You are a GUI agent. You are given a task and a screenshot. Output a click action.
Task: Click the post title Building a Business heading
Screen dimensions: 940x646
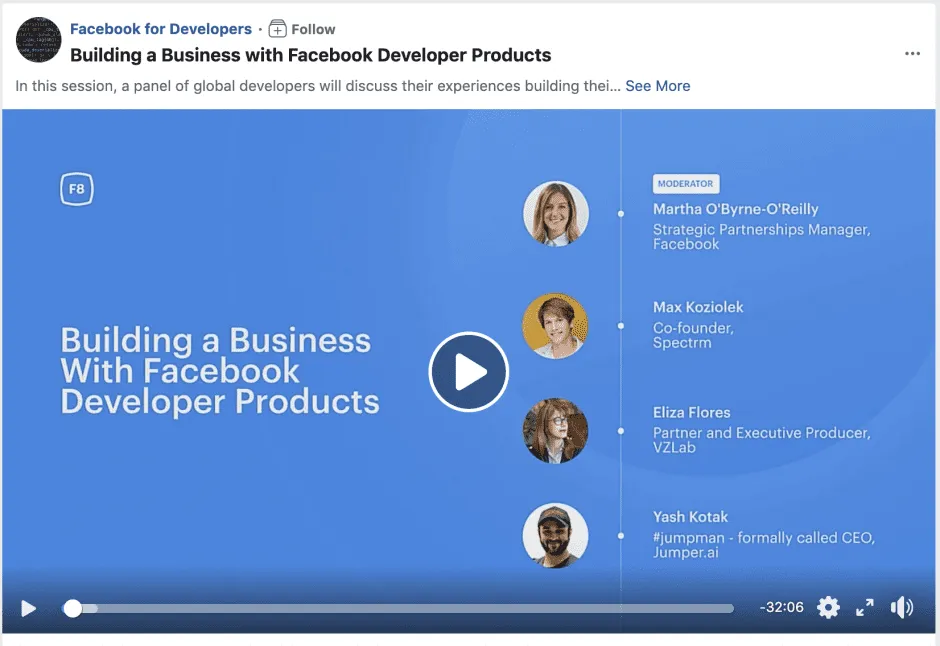311,55
